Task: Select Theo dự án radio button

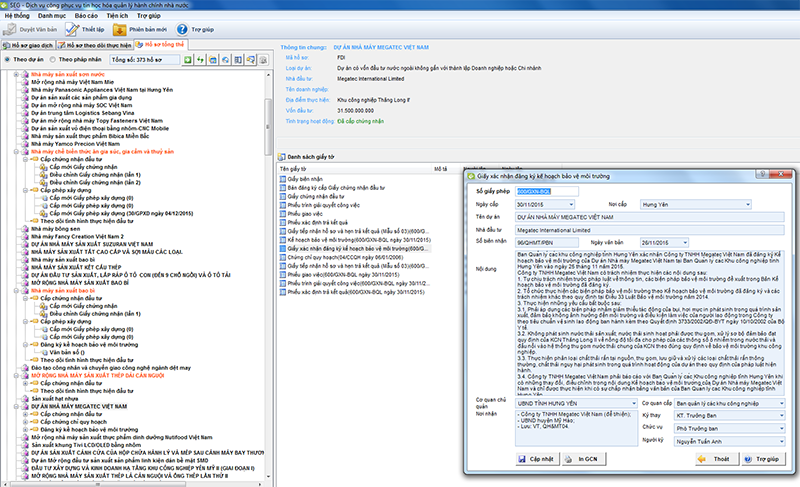Action: [7, 59]
